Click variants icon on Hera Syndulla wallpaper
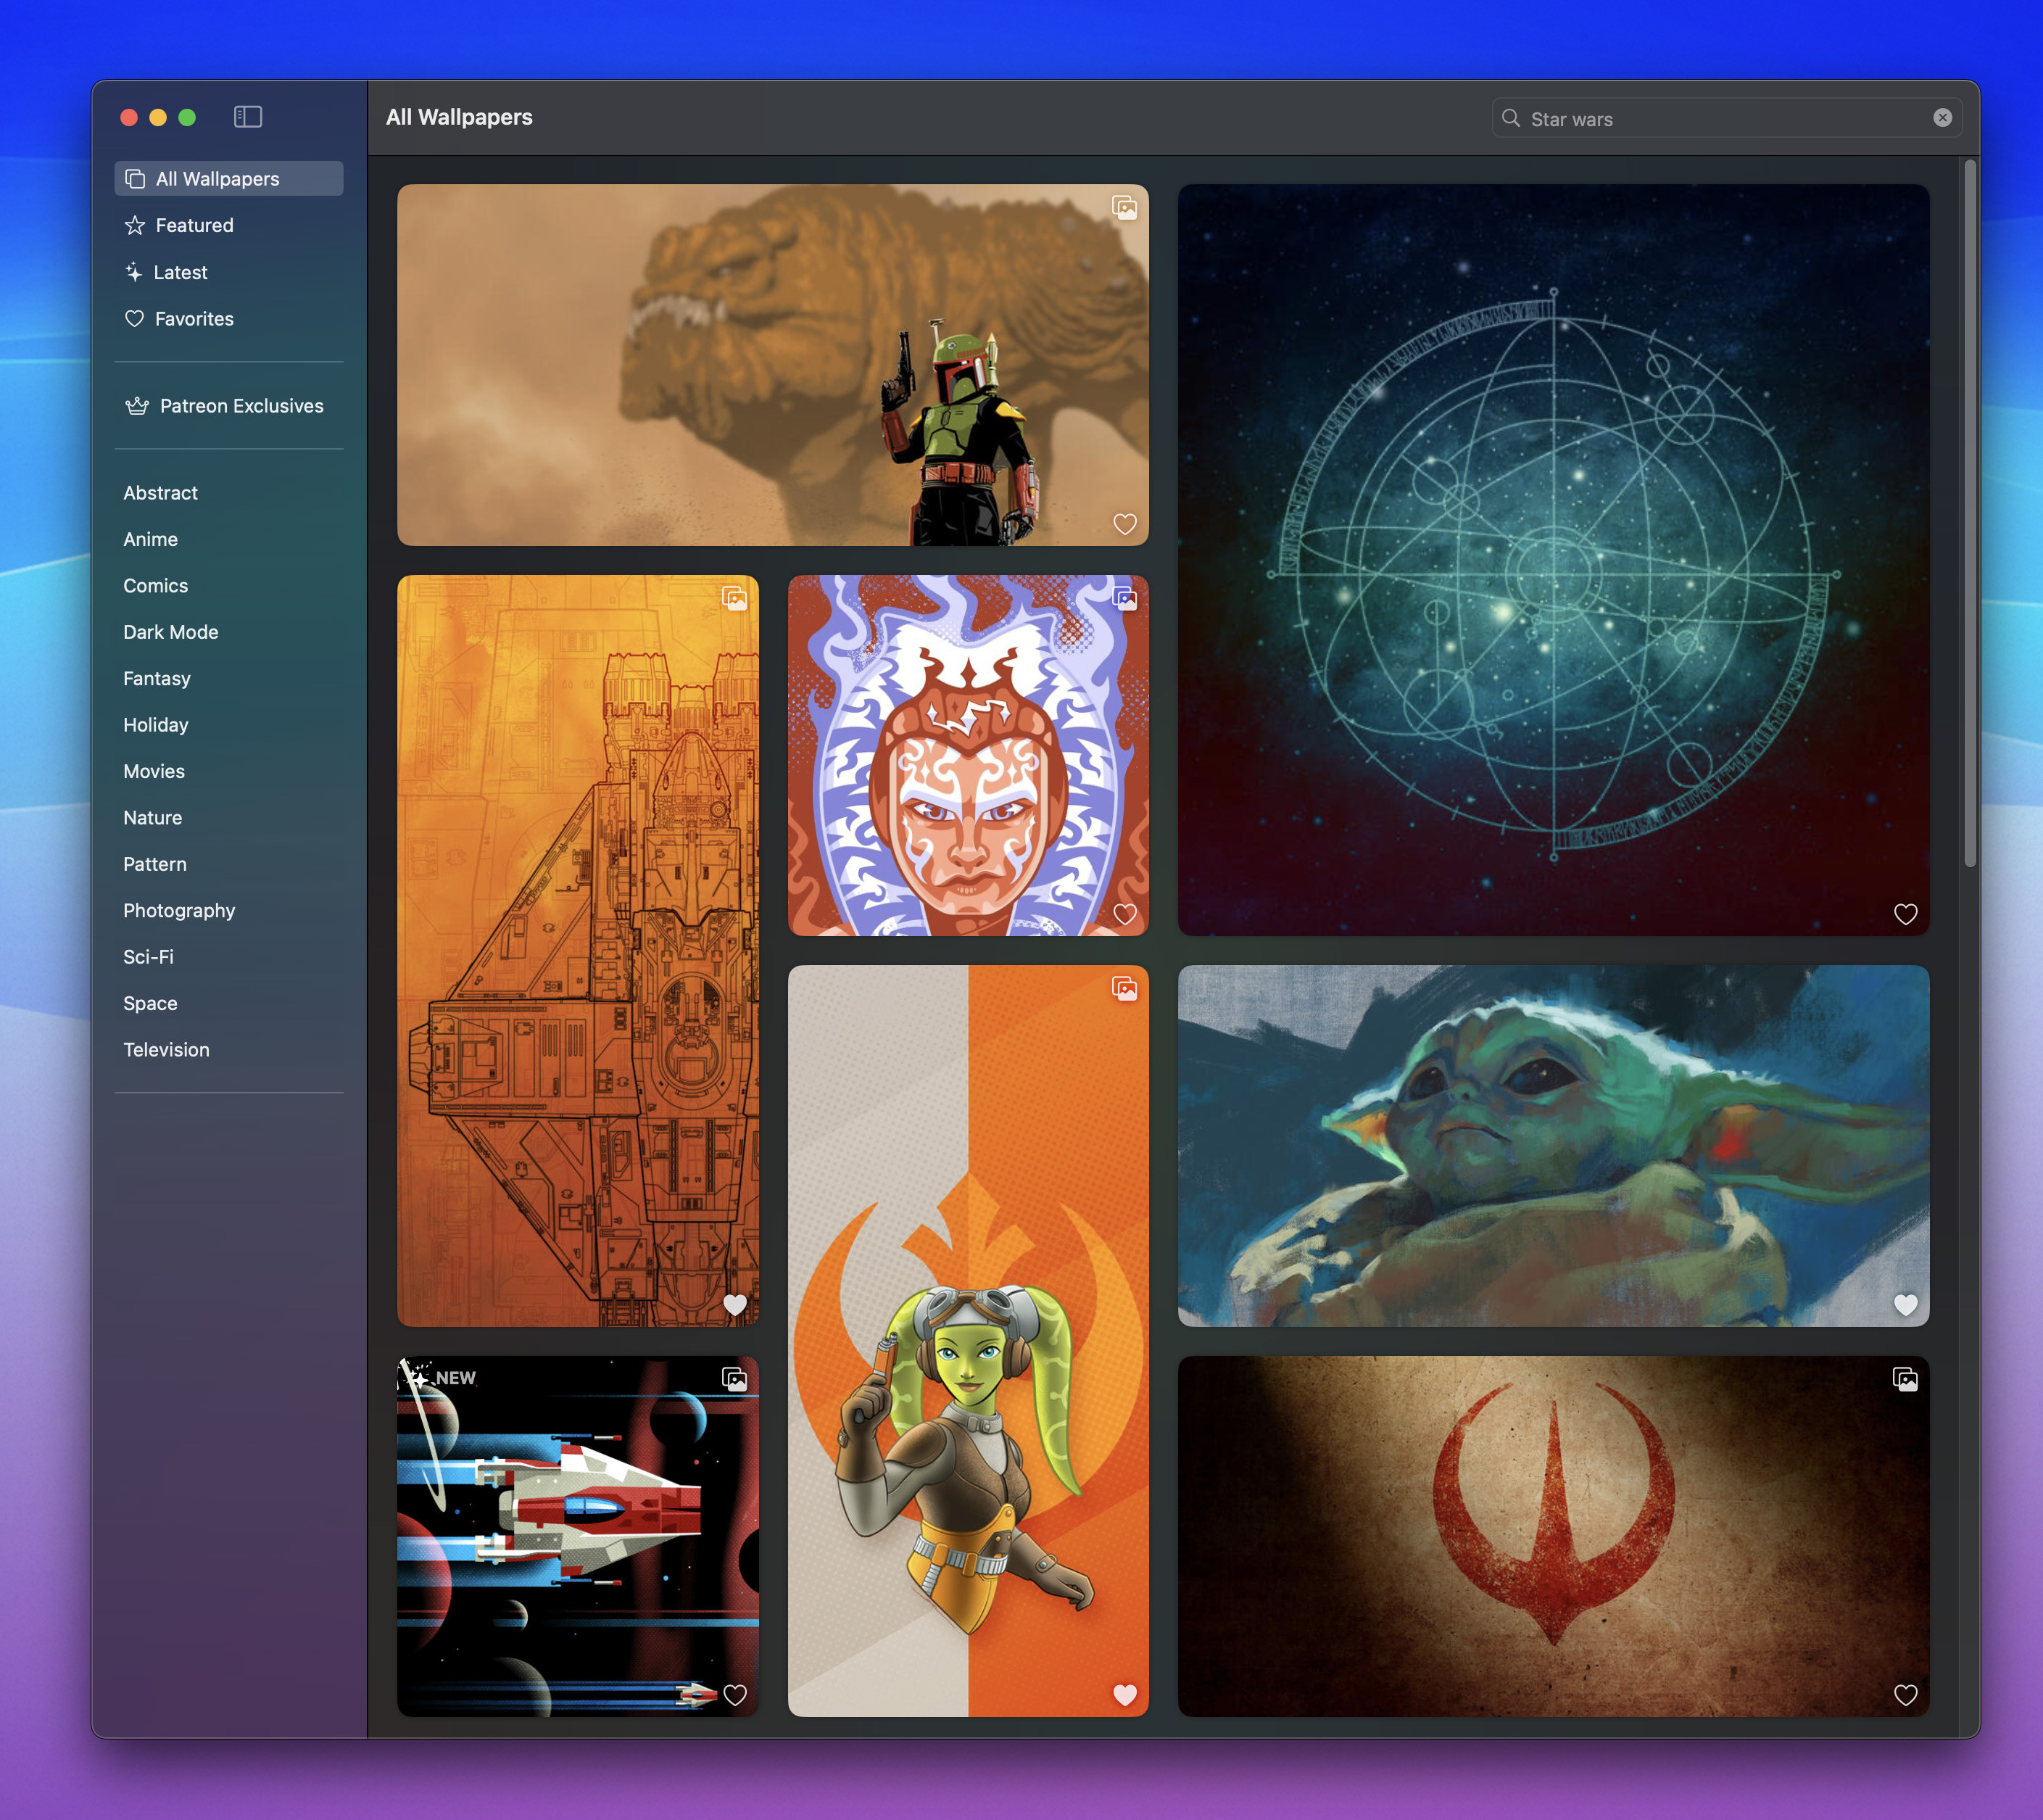2043x1820 pixels. pyautogui.click(x=1124, y=989)
